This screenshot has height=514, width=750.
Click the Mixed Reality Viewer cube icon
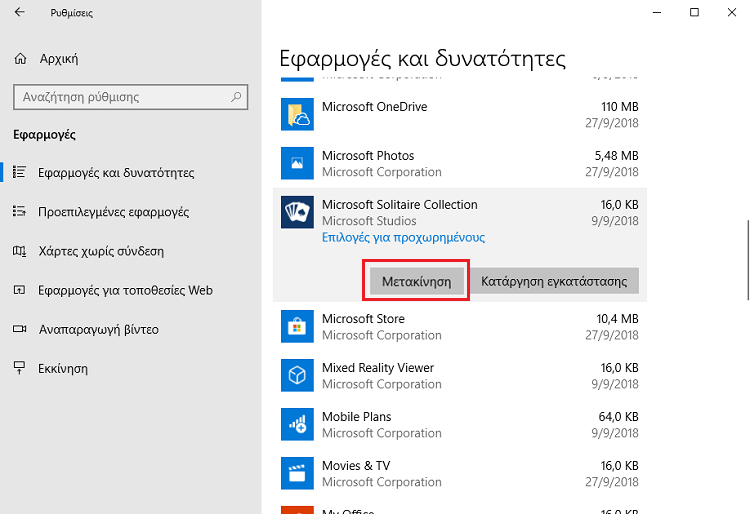(297, 375)
